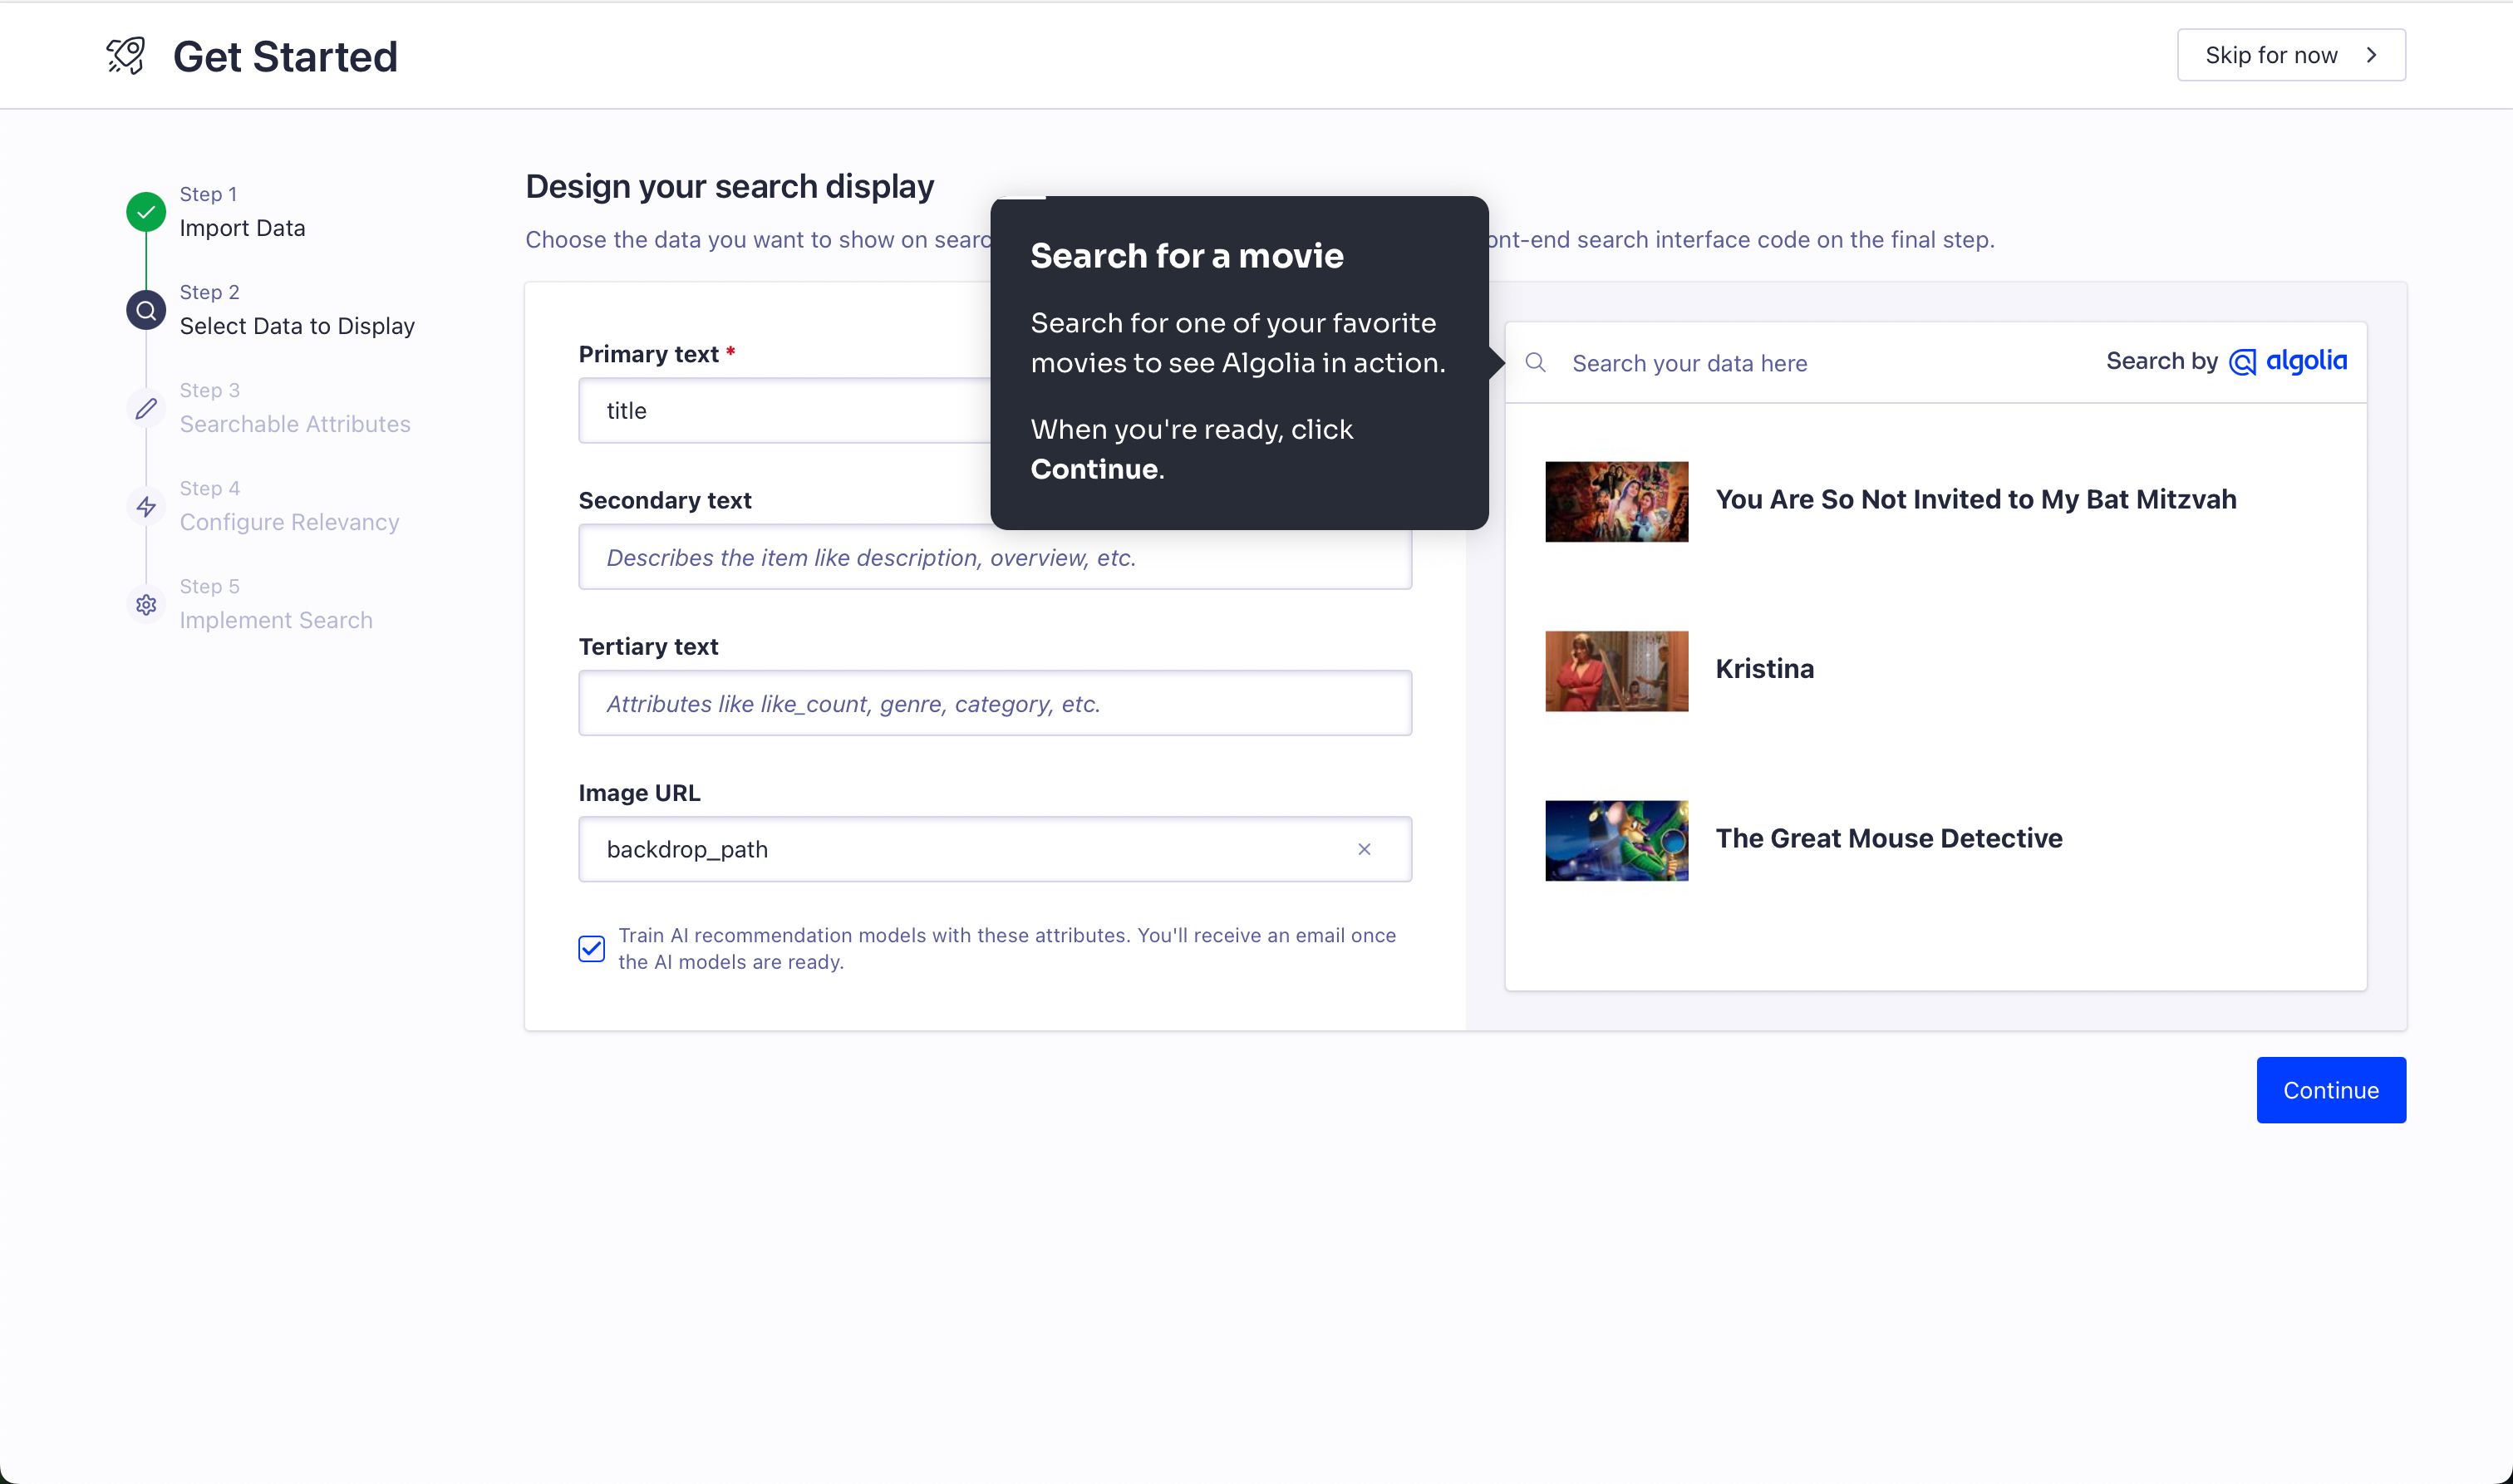Image resolution: width=2513 pixels, height=1484 pixels.
Task: Click in Search your data here field
Action: pyautogui.click(x=1820, y=363)
